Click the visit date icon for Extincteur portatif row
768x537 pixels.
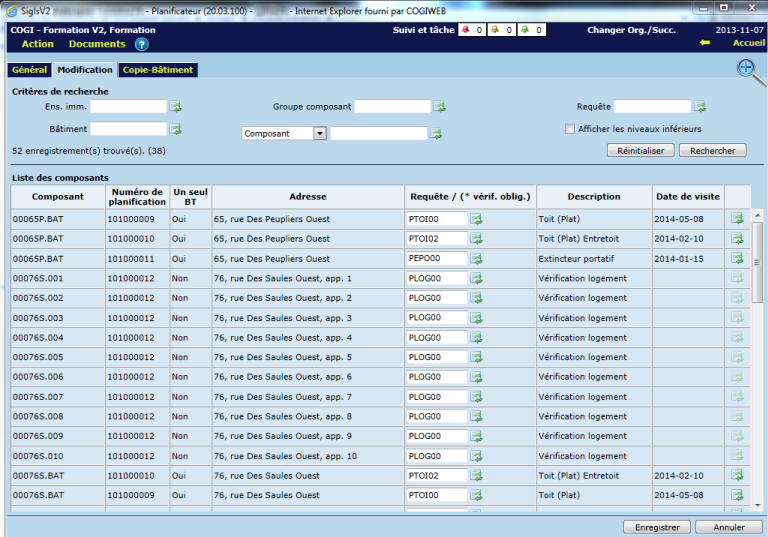click(737, 258)
